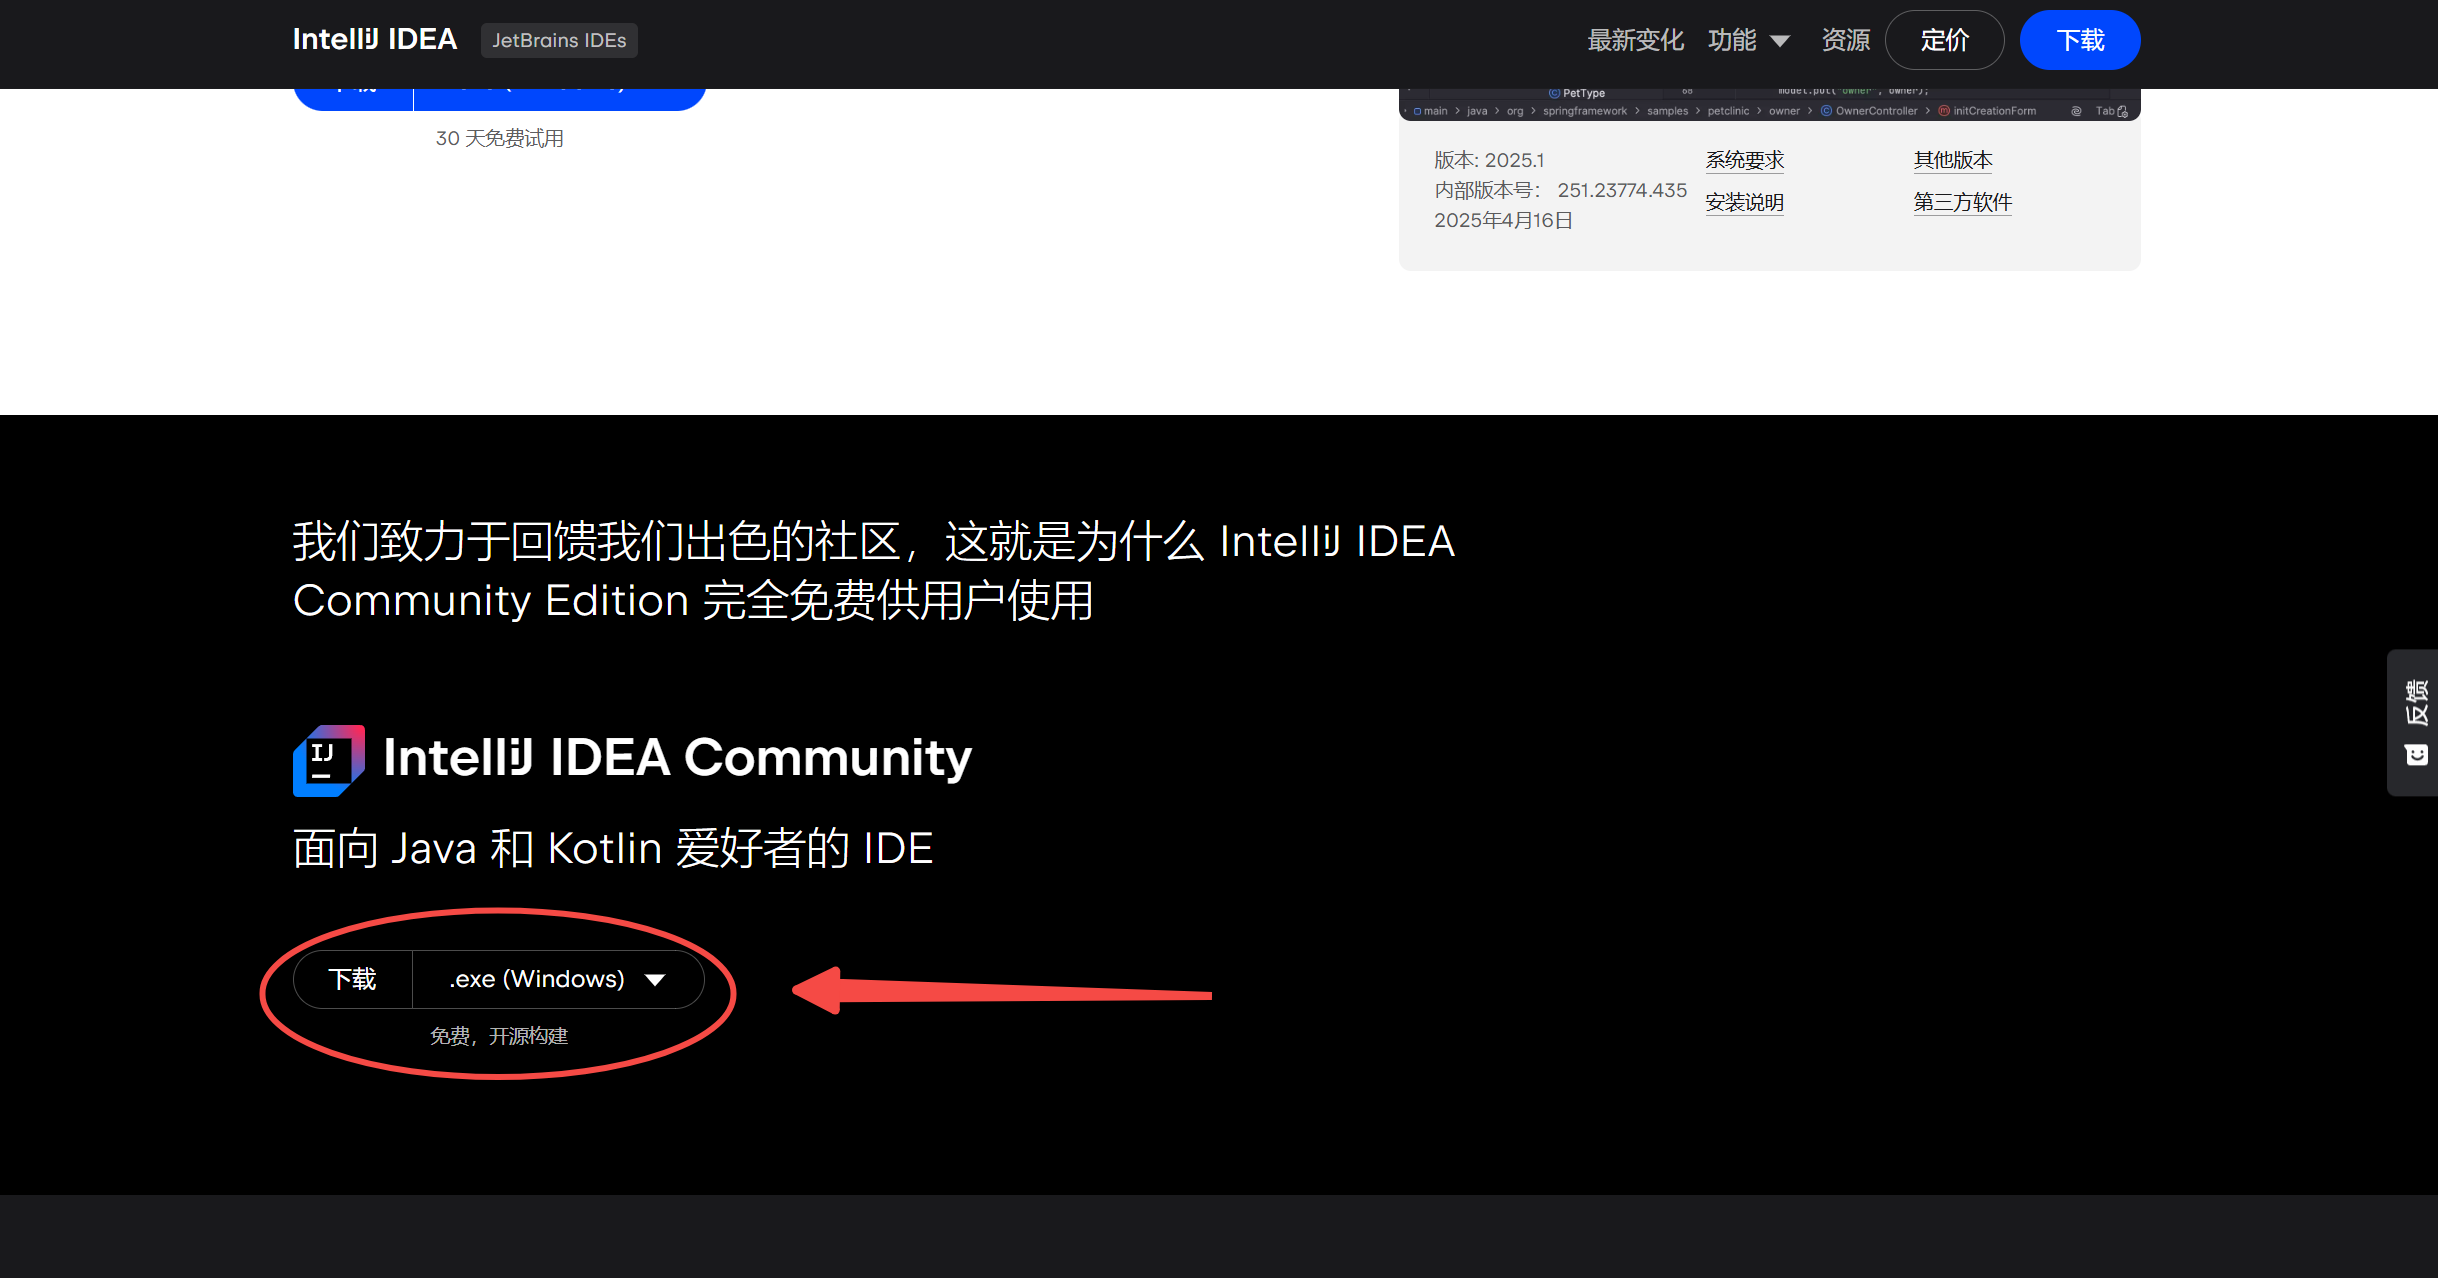Click the initCreationForm method icon in breadcrumb
Image resolution: width=2438 pixels, height=1278 pixels.
tap(1944, 111)
